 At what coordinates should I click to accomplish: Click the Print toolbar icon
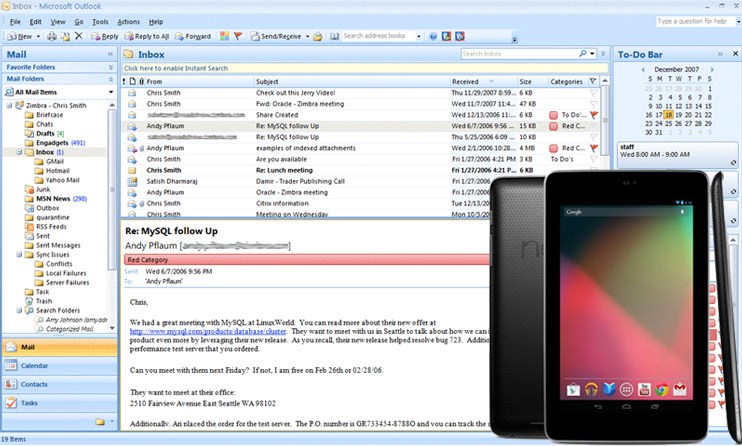(52, 36)
